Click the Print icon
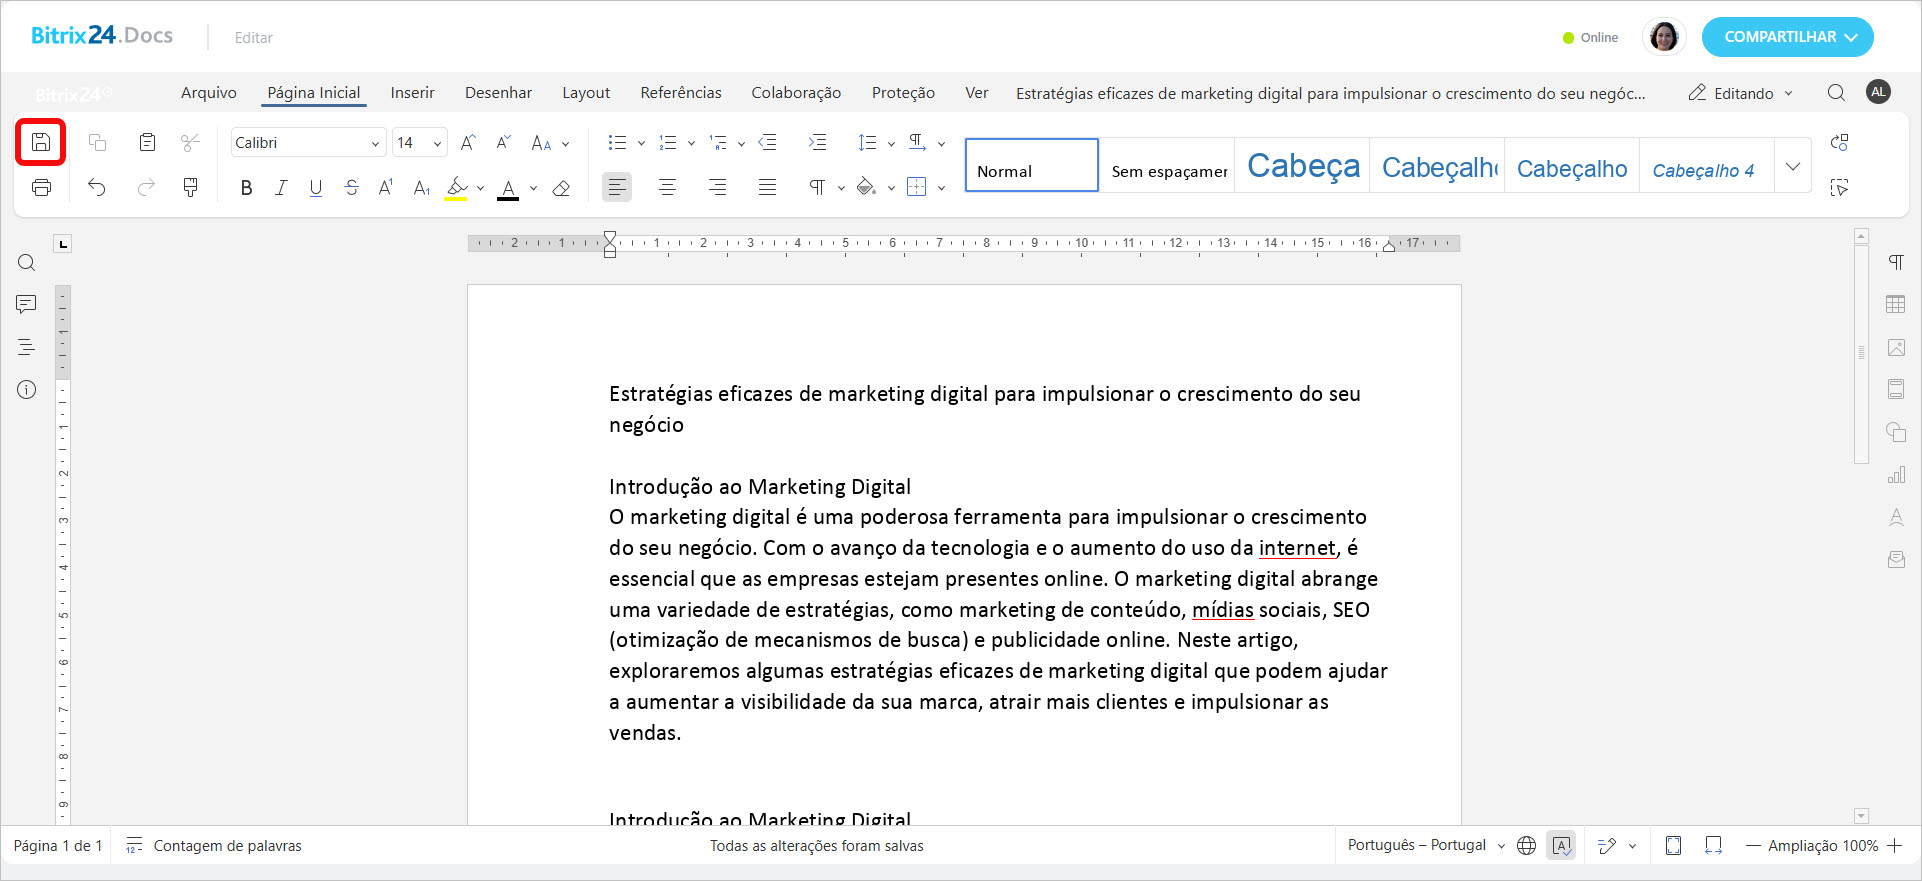The height and width of the screenshot is (881, 1922). click(41, 187)
